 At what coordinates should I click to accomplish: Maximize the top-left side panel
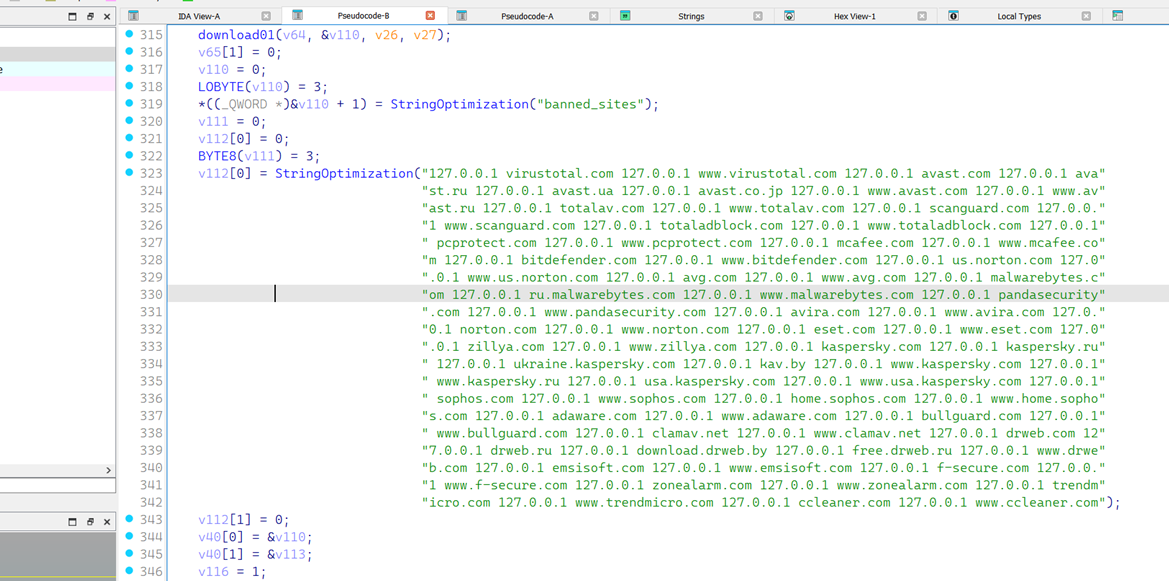click(72, 16)
